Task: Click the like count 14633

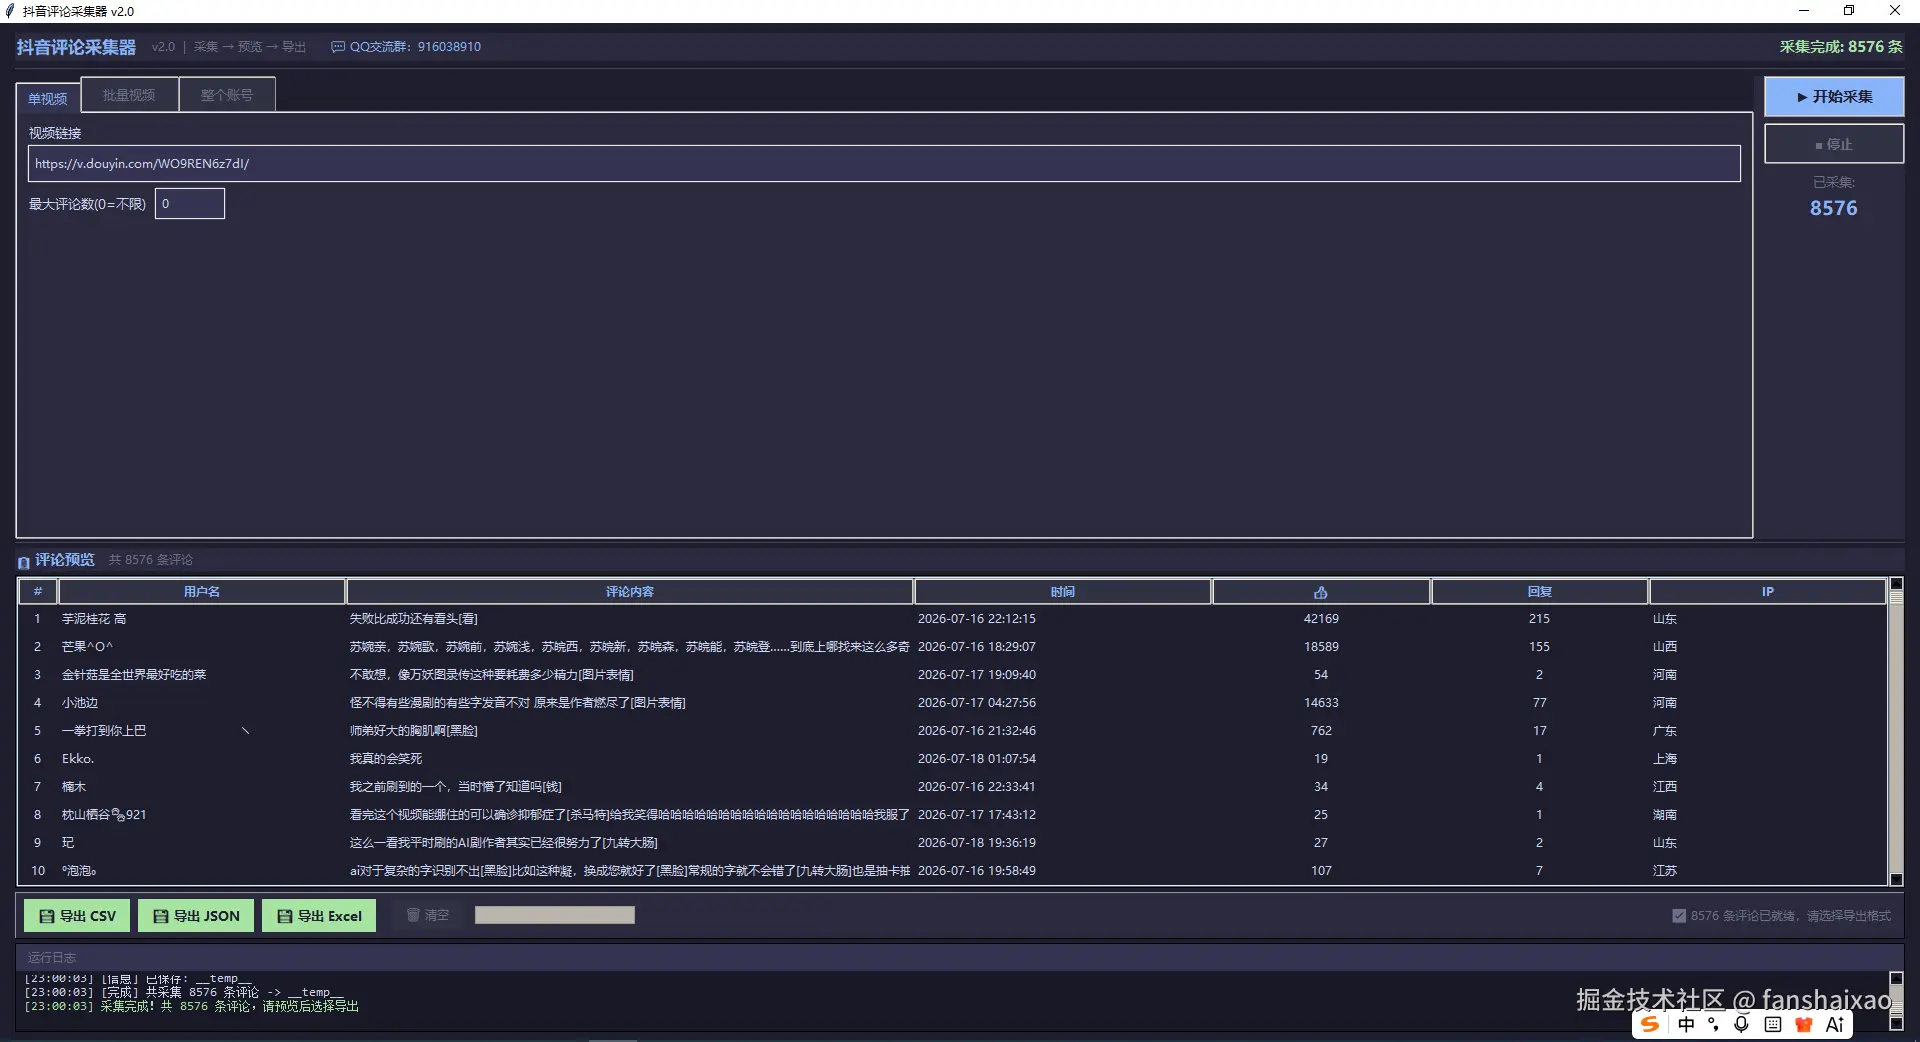Action: (x=1321, y=703)
